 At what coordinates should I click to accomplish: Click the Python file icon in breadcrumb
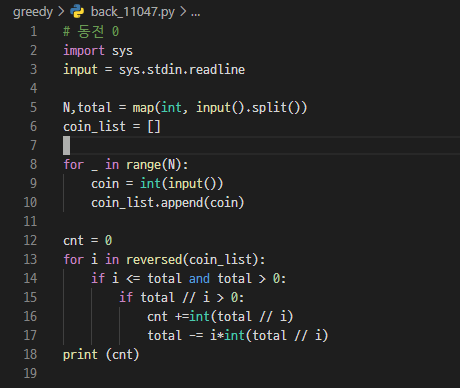point(77,12)
